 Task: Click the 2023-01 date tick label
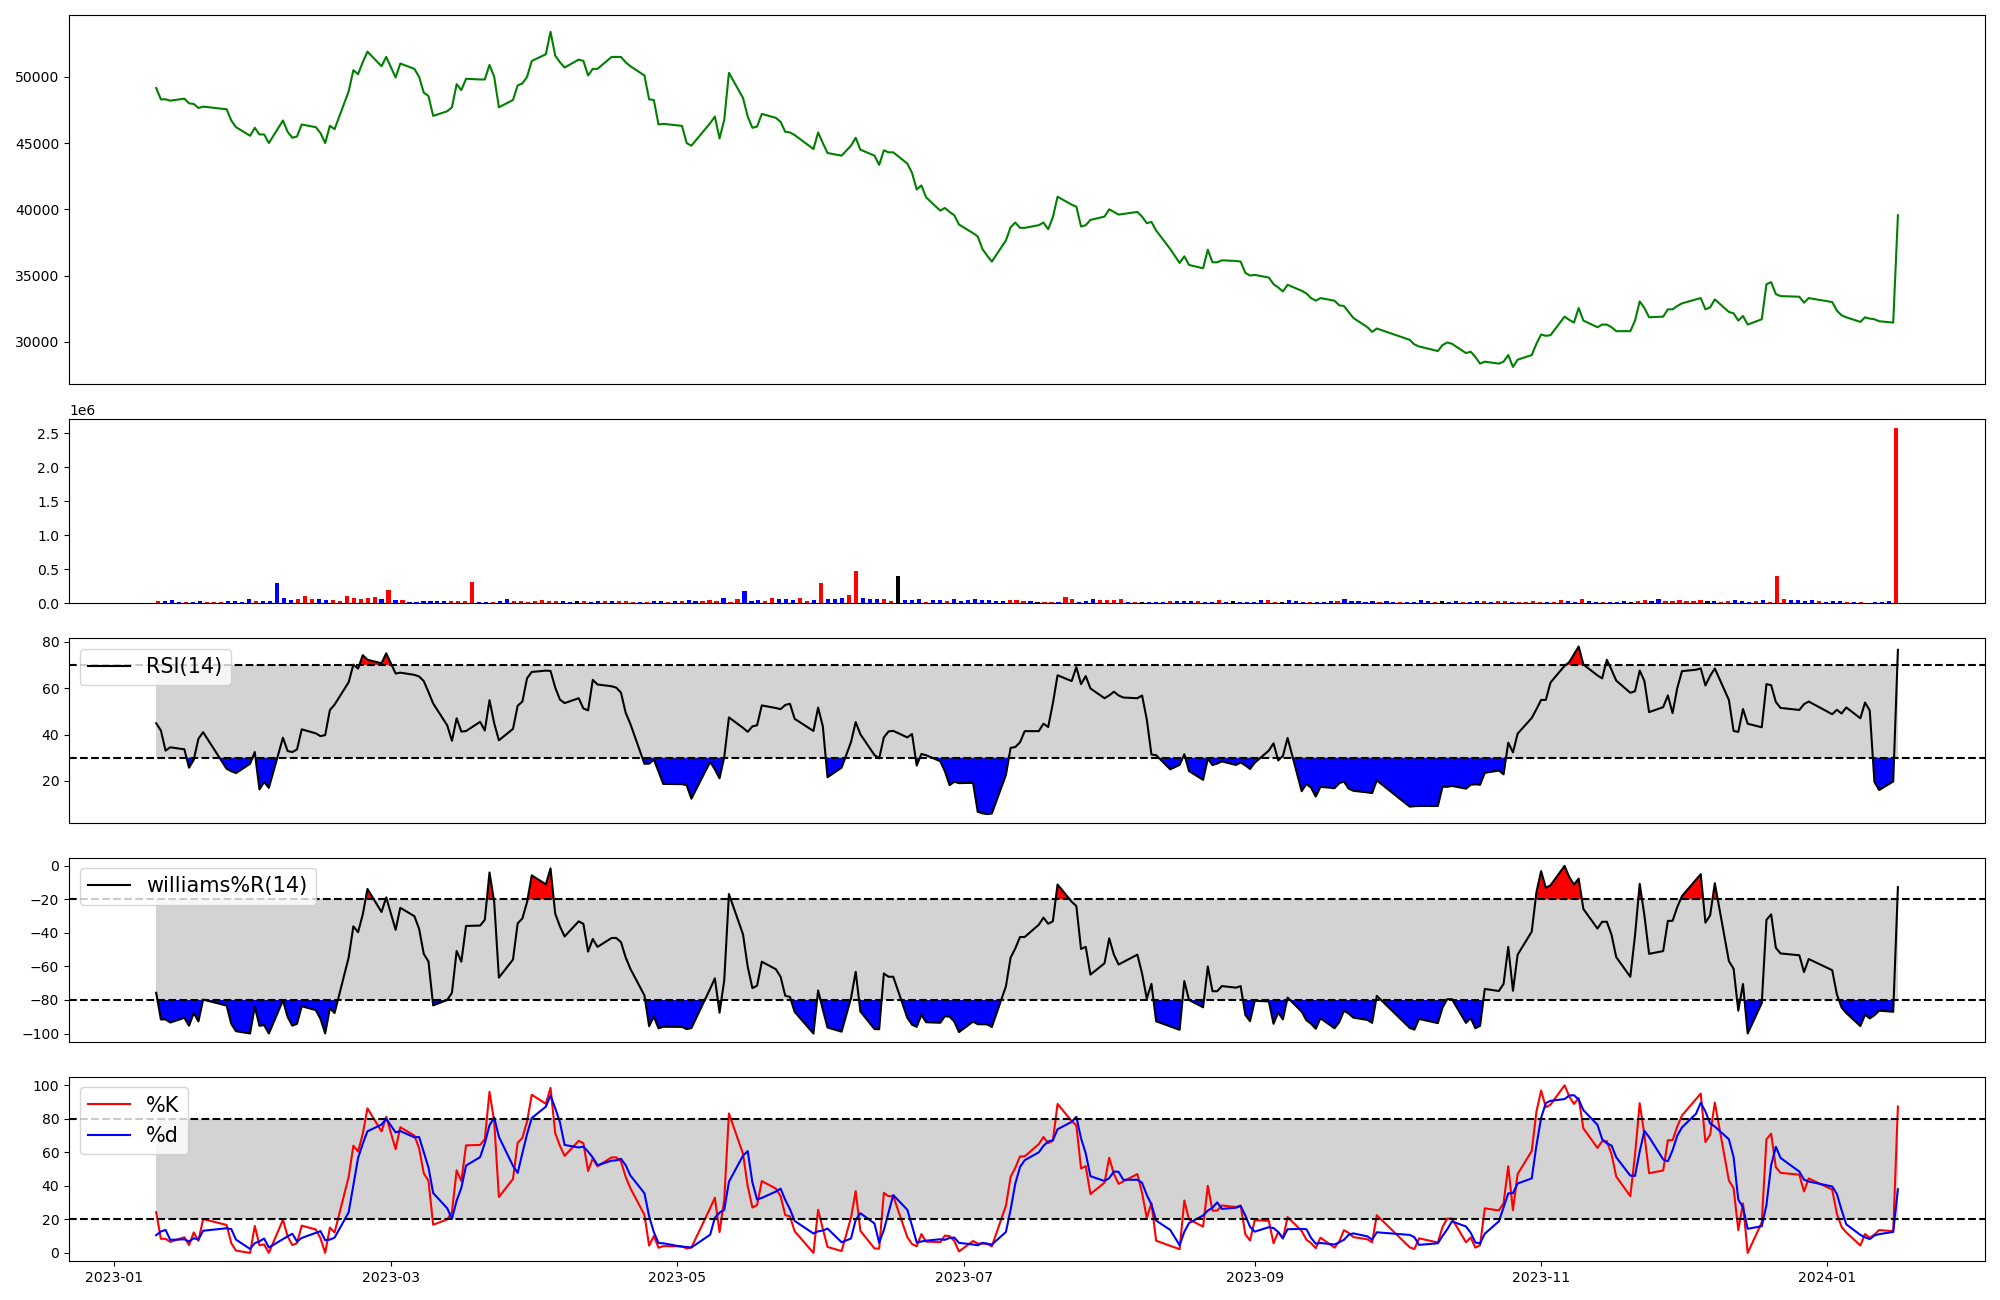113,1277
